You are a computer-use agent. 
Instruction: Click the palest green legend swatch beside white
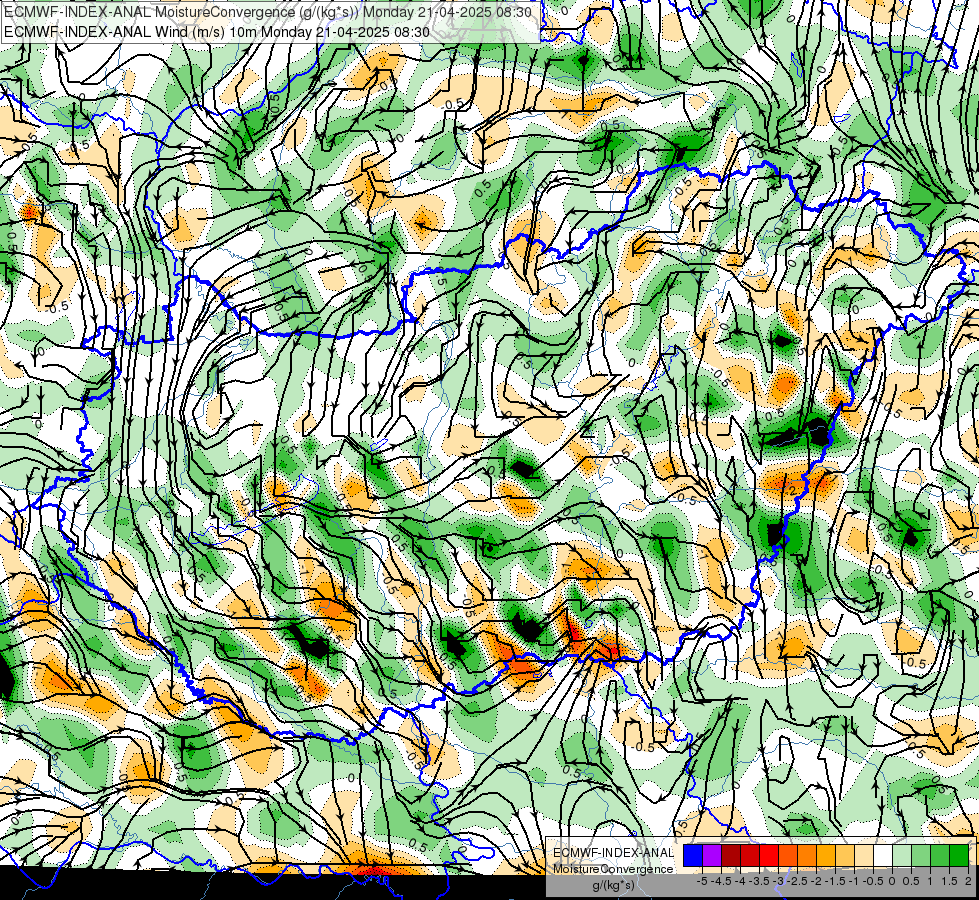[902, 855]
